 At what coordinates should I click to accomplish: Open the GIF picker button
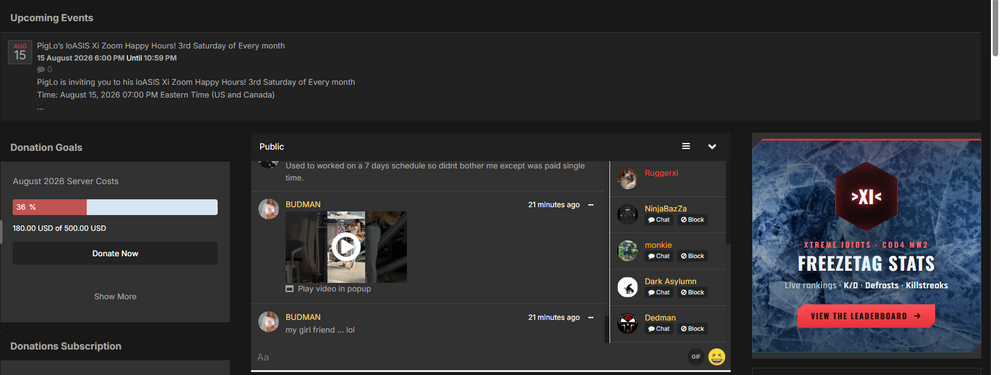pyautogui.click(x=696, y=357)
